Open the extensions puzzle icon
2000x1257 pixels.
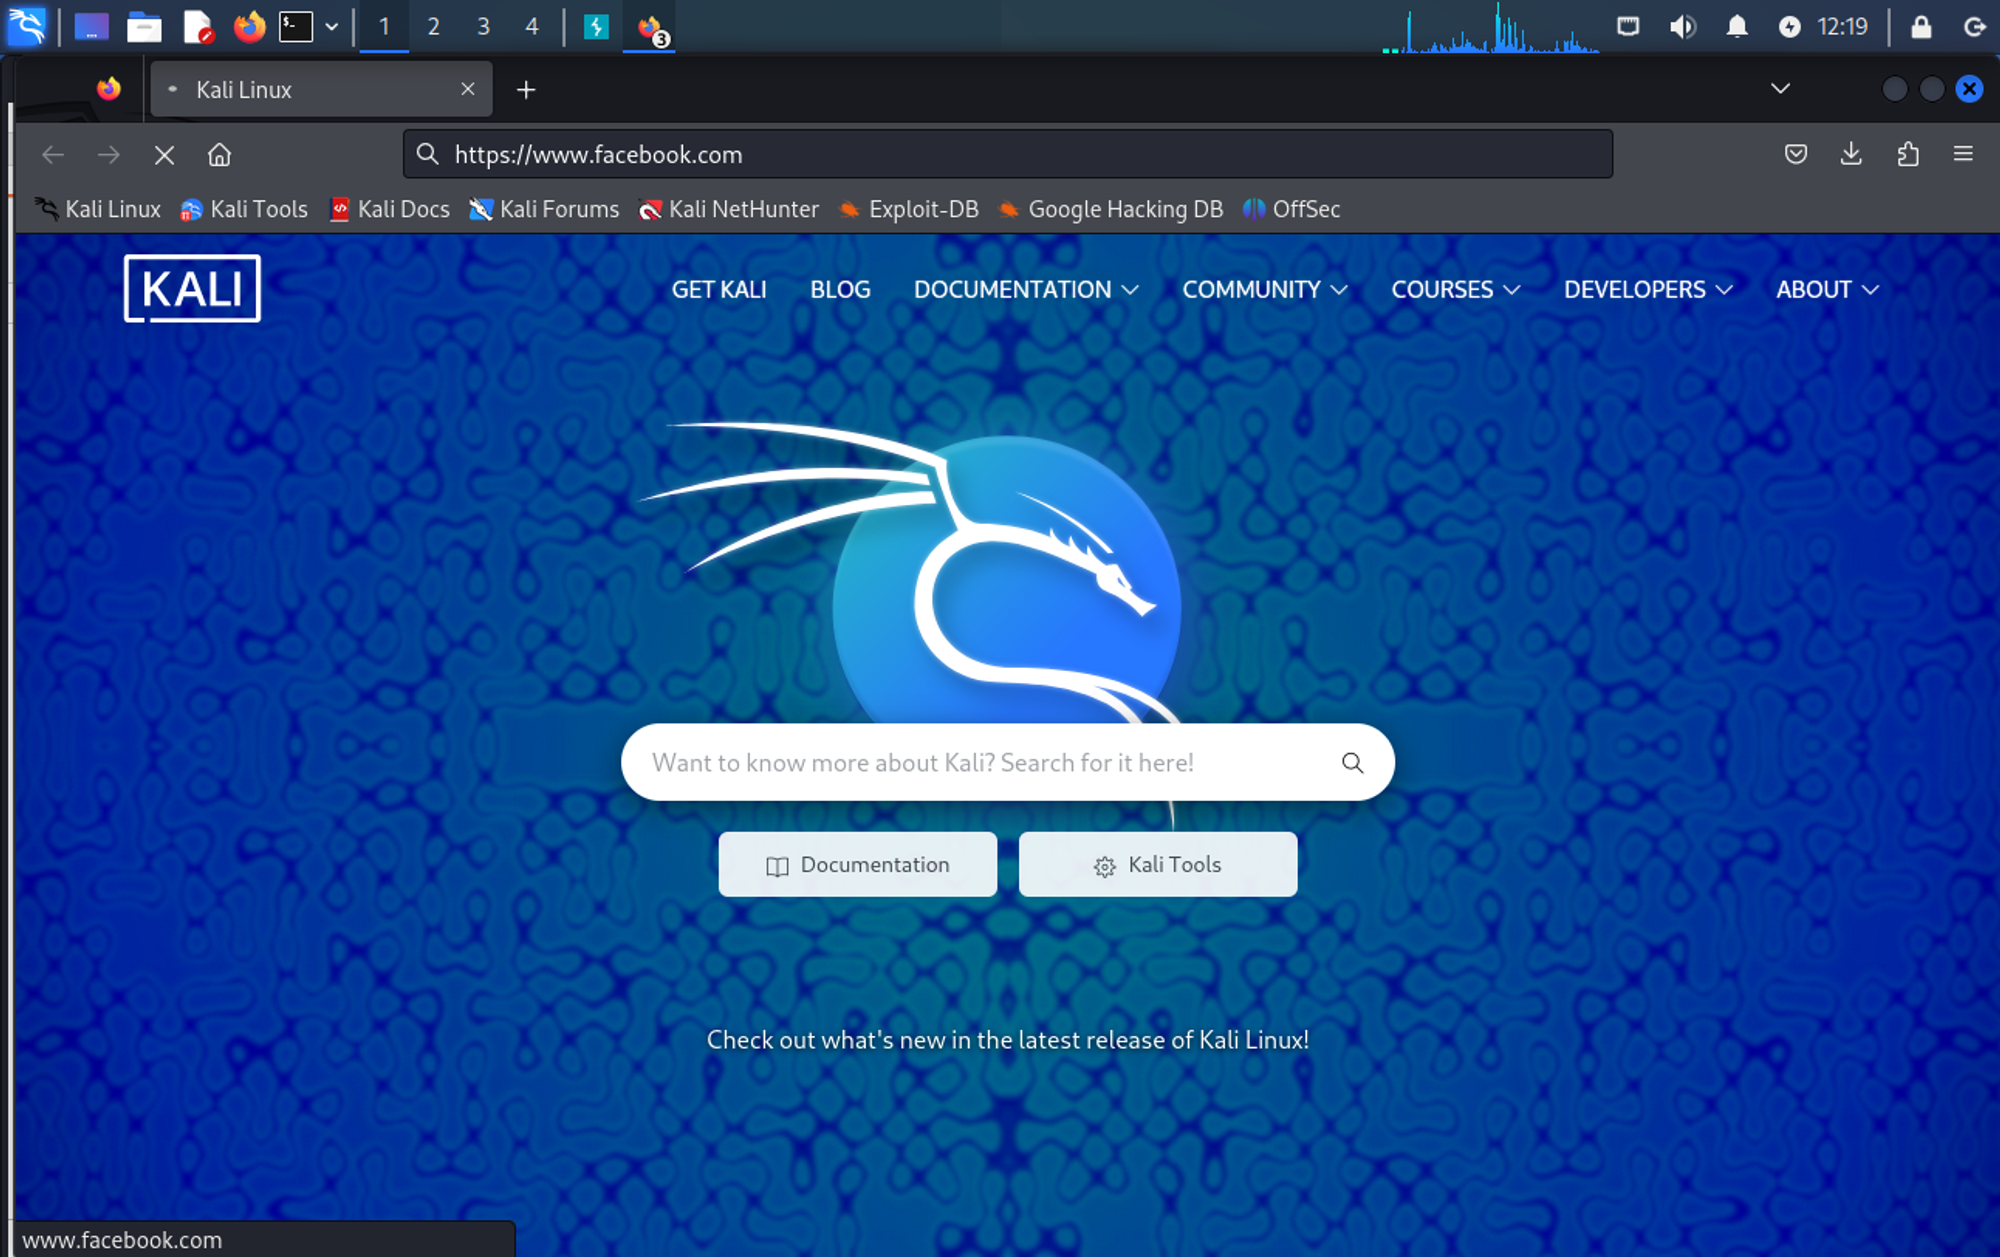pos(1907,154)
